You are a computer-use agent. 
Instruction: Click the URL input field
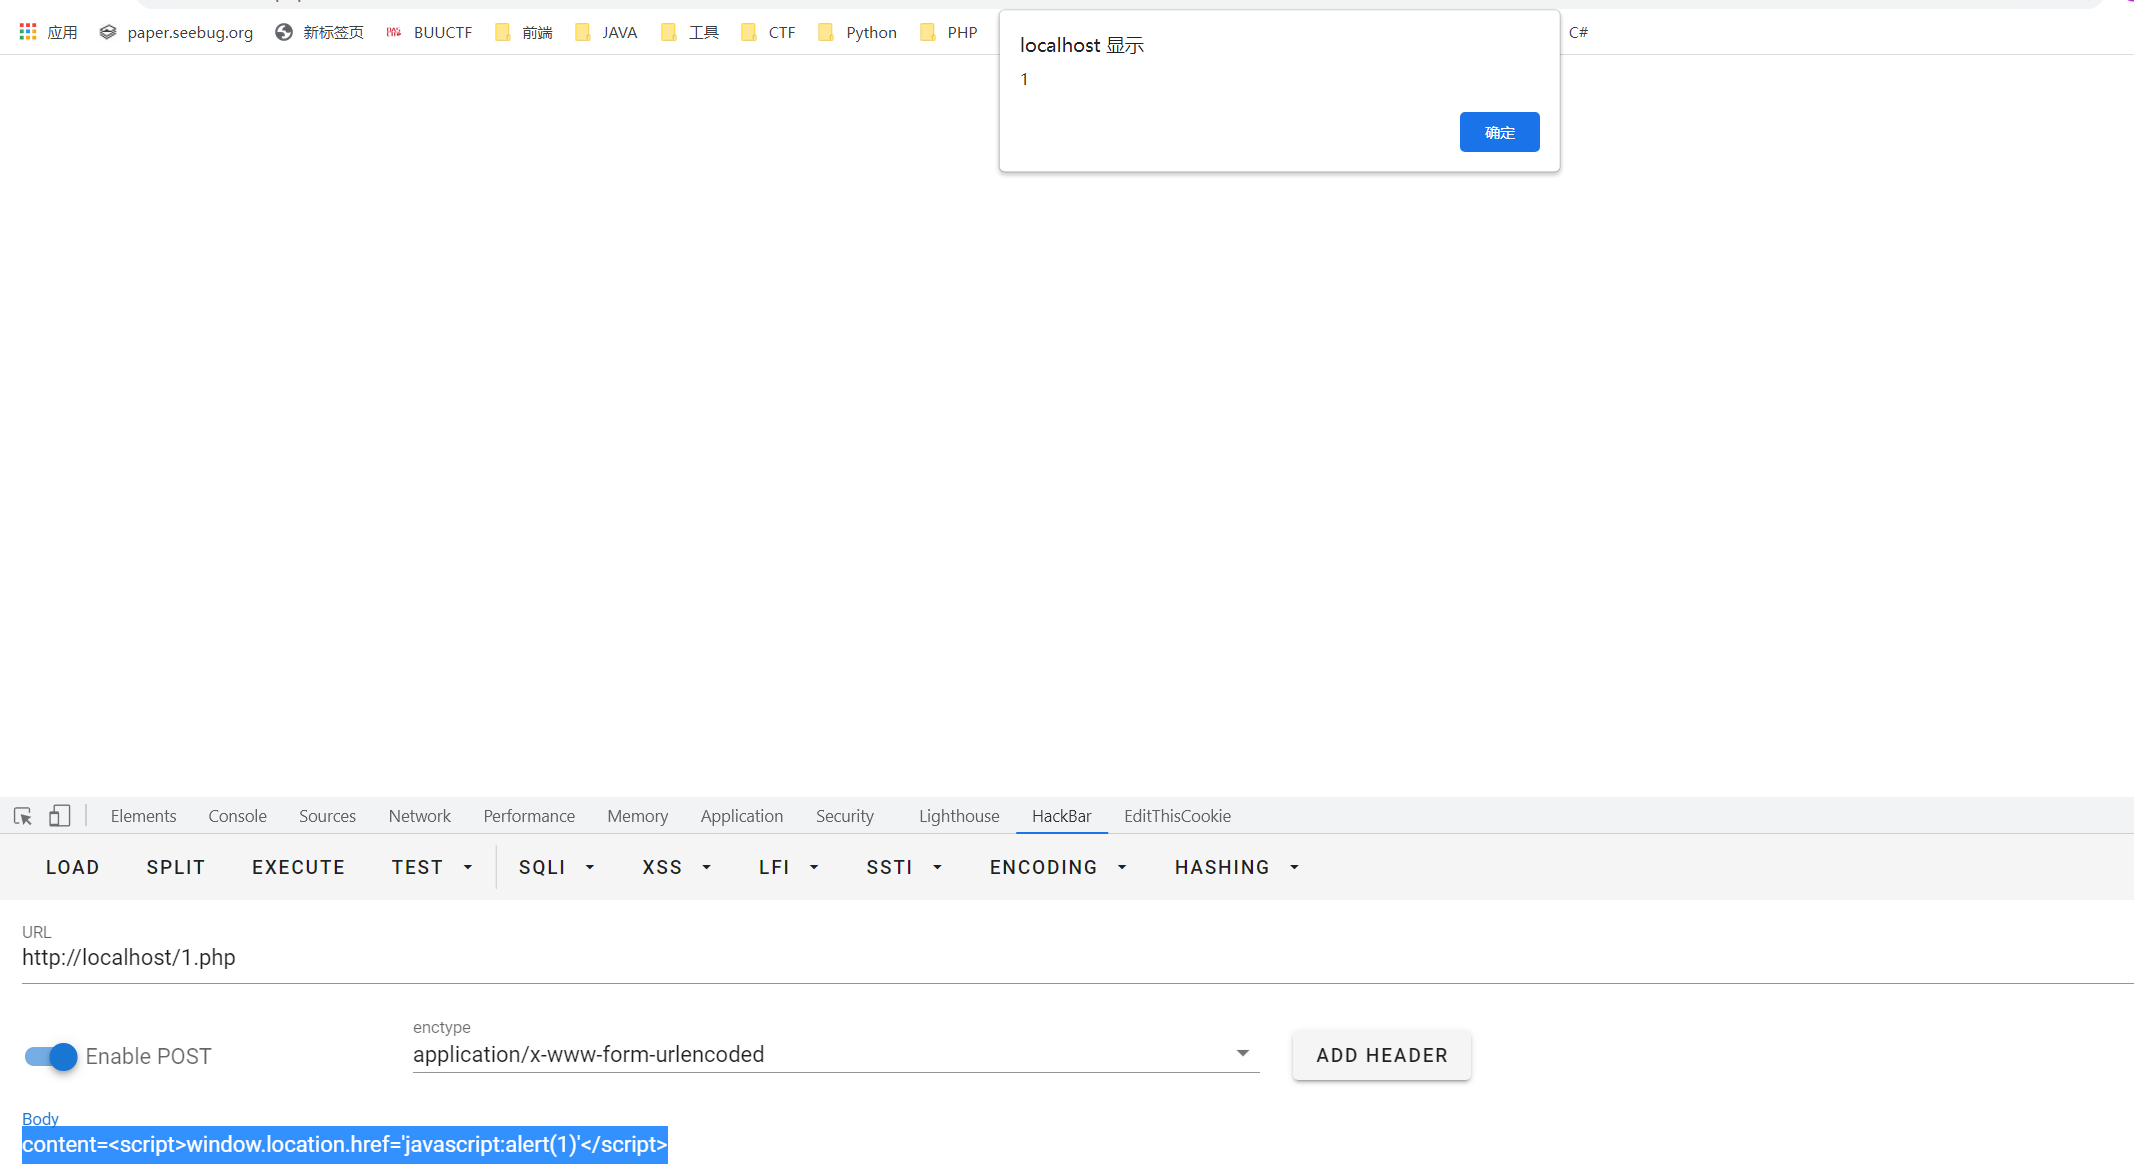400,957
